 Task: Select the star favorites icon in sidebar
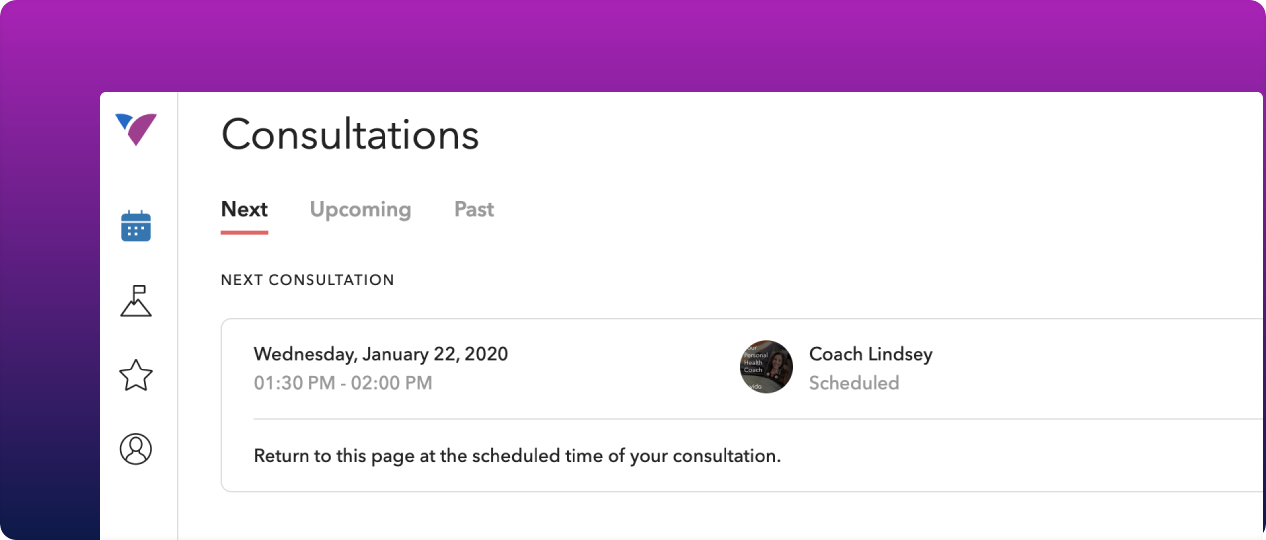(136, 376)
